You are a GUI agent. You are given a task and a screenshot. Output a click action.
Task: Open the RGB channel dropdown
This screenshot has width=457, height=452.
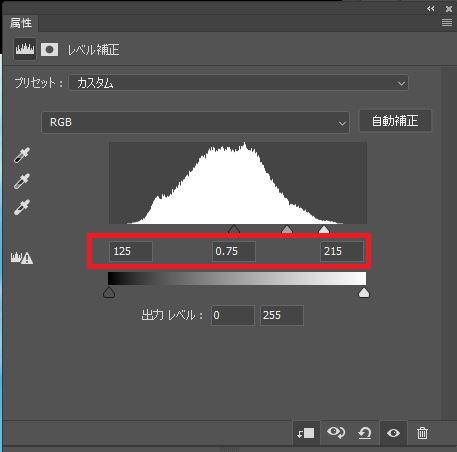click(x=195, y=122)
